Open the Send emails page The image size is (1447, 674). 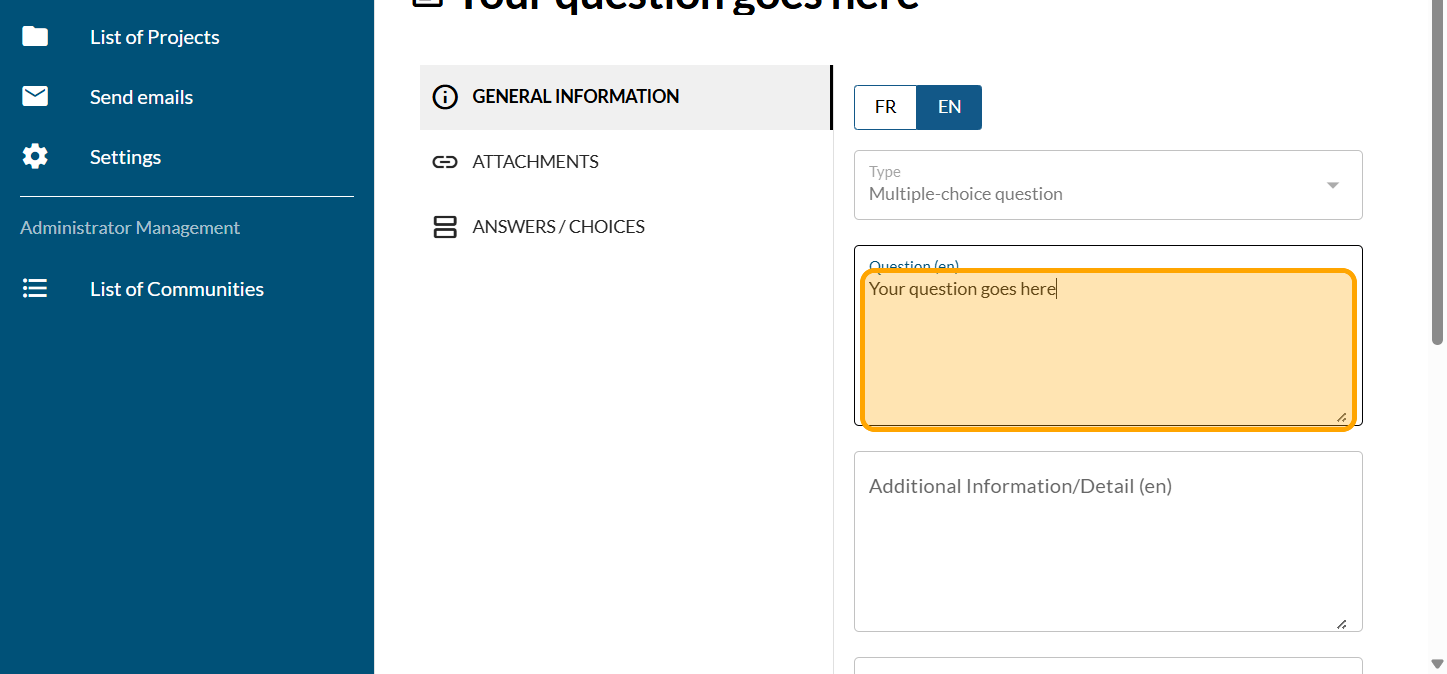pos(141,97)
